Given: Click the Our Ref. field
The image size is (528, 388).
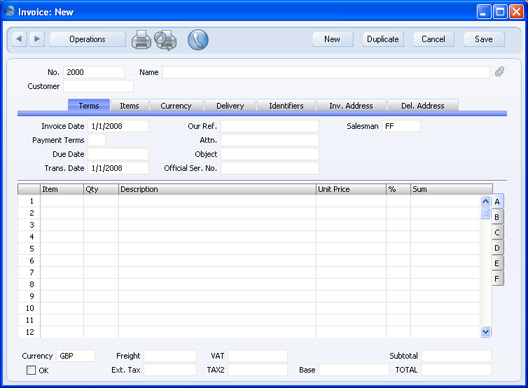Looking at the screenshot, I should pos(270,126).
